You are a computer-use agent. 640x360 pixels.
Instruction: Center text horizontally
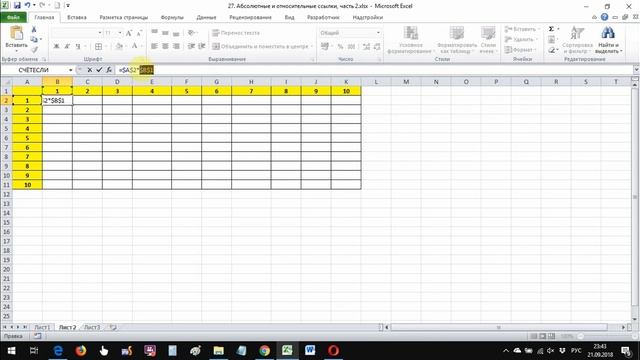coord(165,46)
